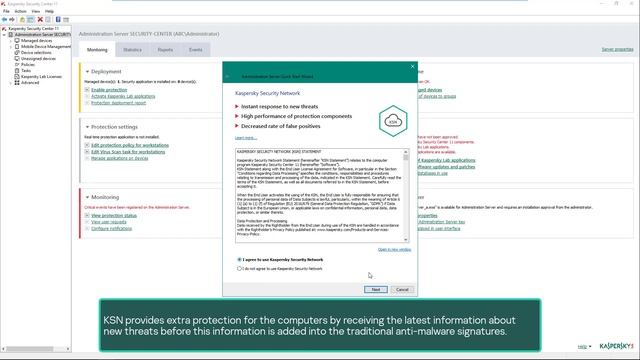640x360 pixels.
Task: Switch to the Statistics tab
Action: (132, 50)
